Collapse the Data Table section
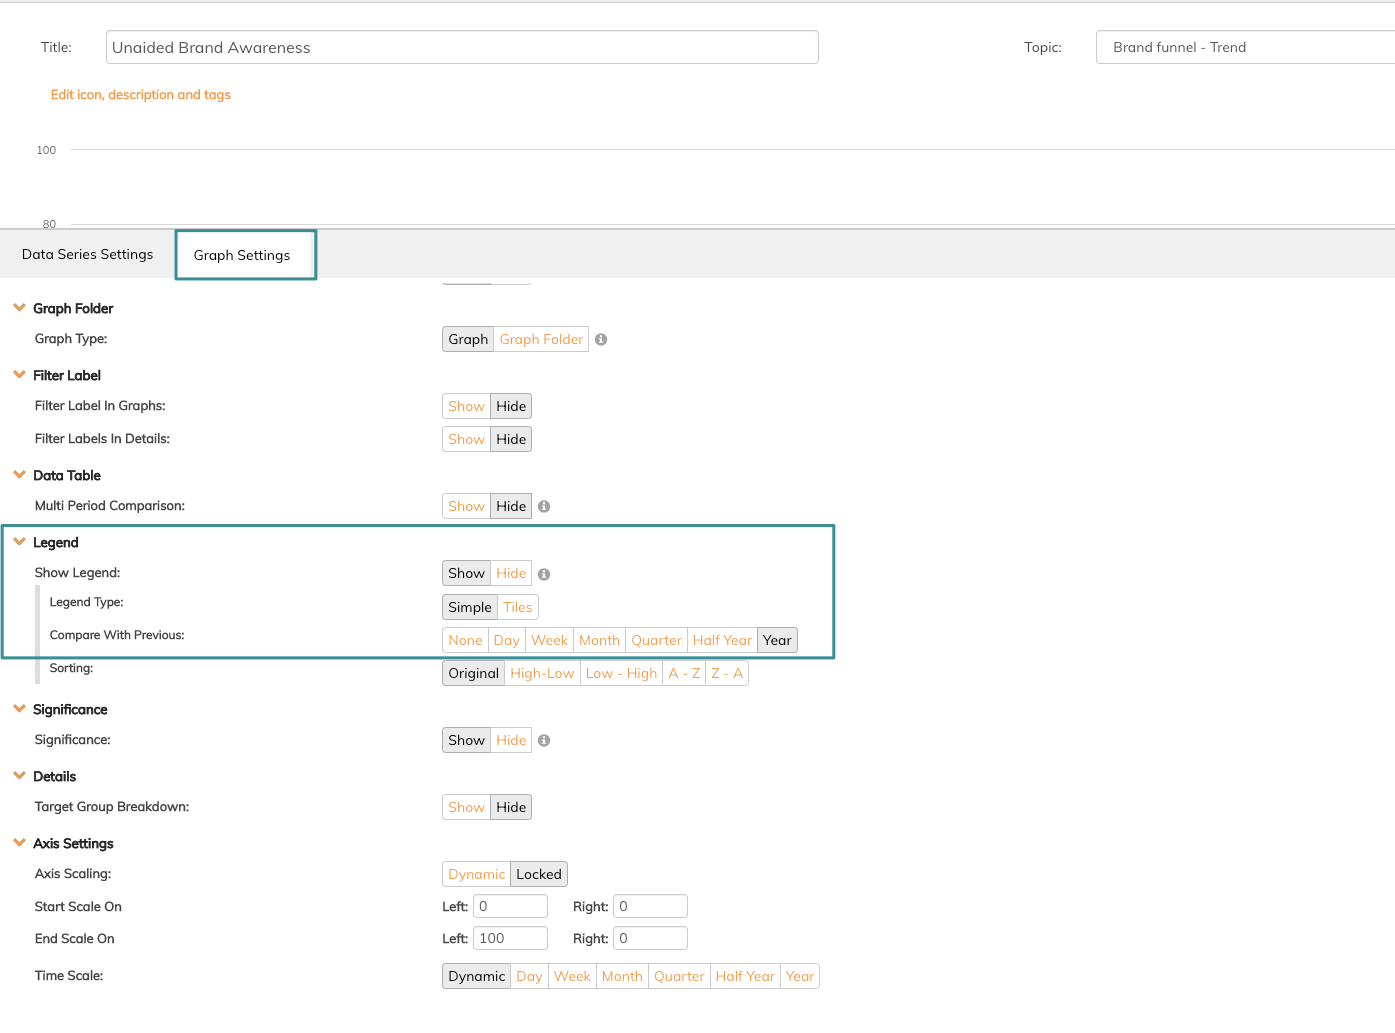The height and width of the screenshot is (1033, 1395). pyautogui.click(x=19, y=475)
